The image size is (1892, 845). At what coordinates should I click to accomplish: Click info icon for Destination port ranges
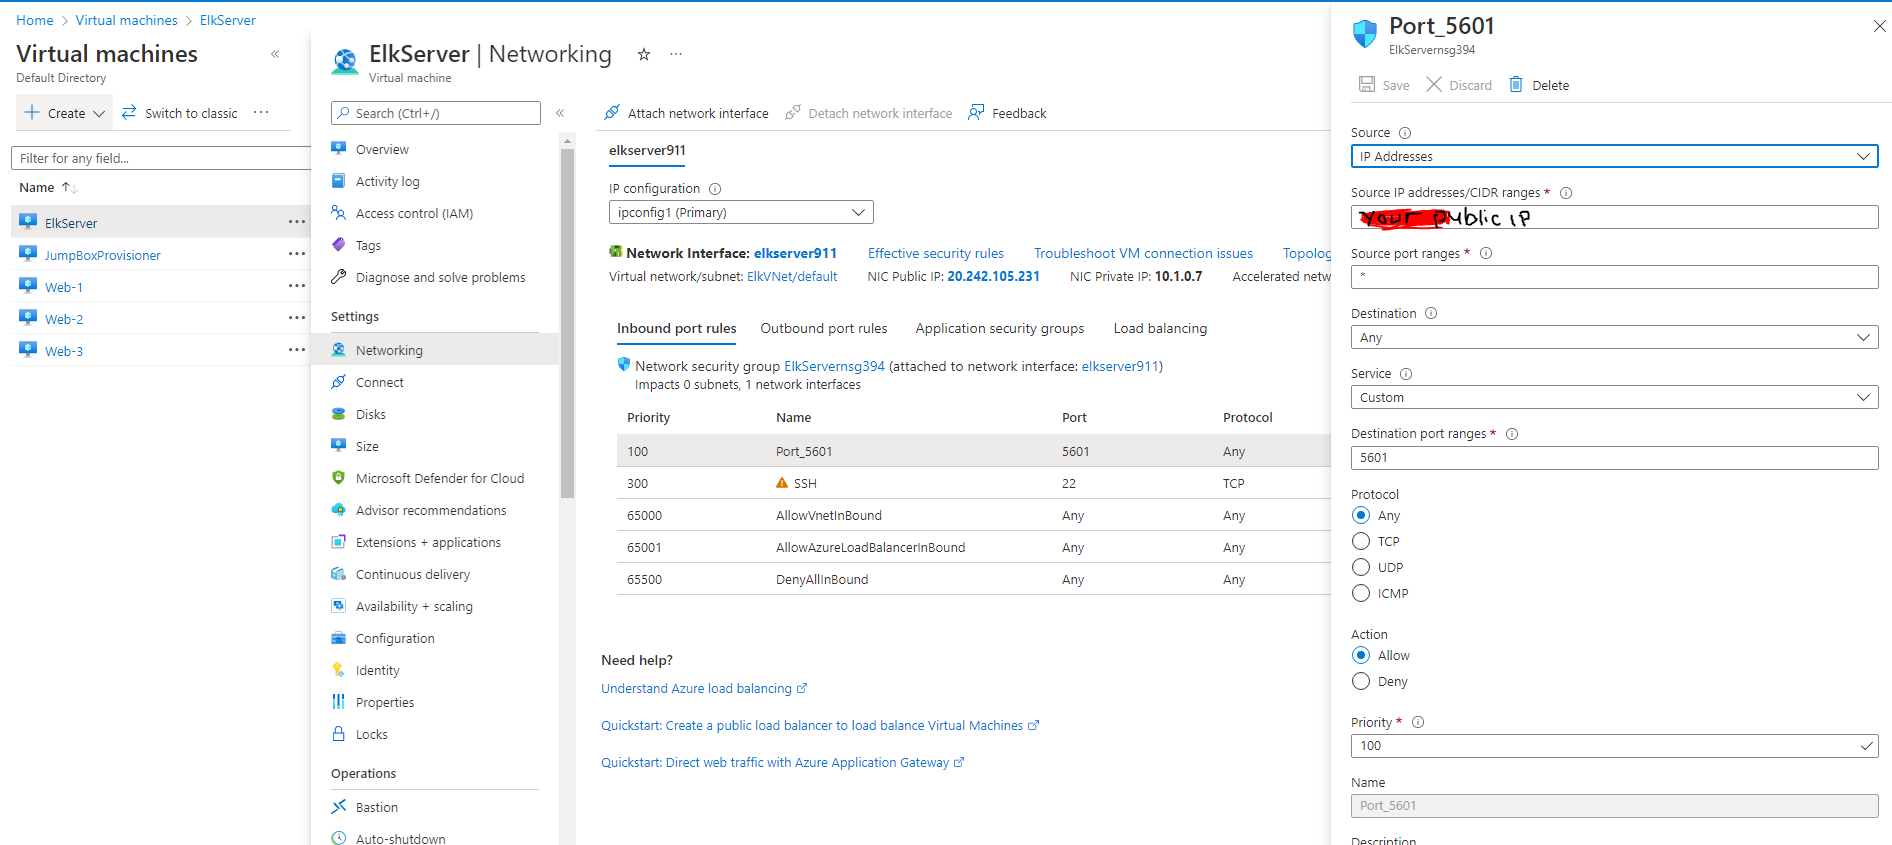point(1512,434)
